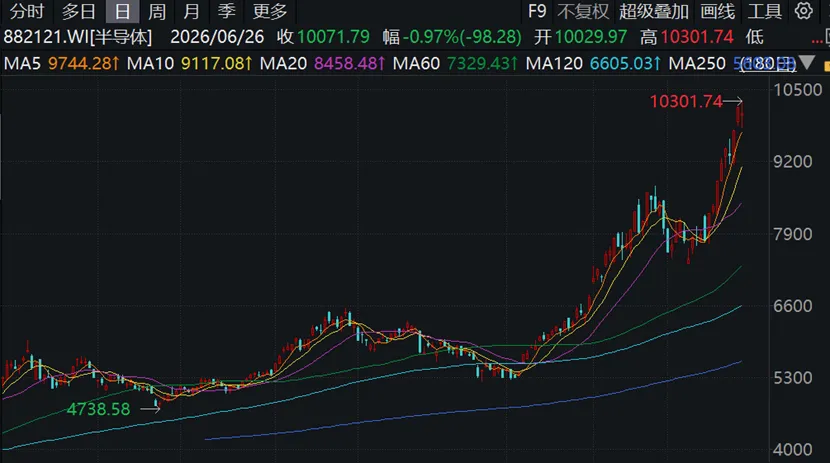Click the MA10 9117.08 indicator label
Screen dimensions: 830x463
click(190, 63)
